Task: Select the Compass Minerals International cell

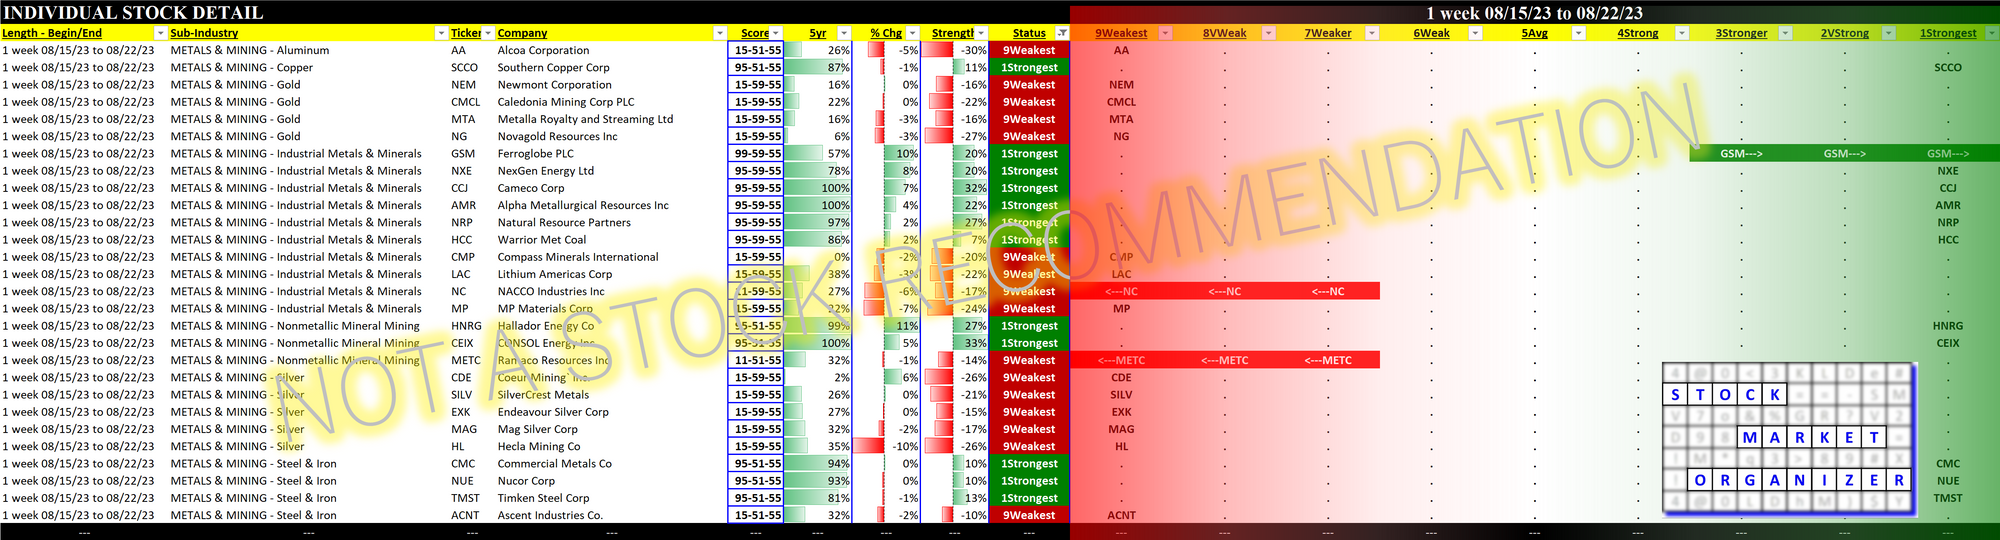Action: [578, 257]
